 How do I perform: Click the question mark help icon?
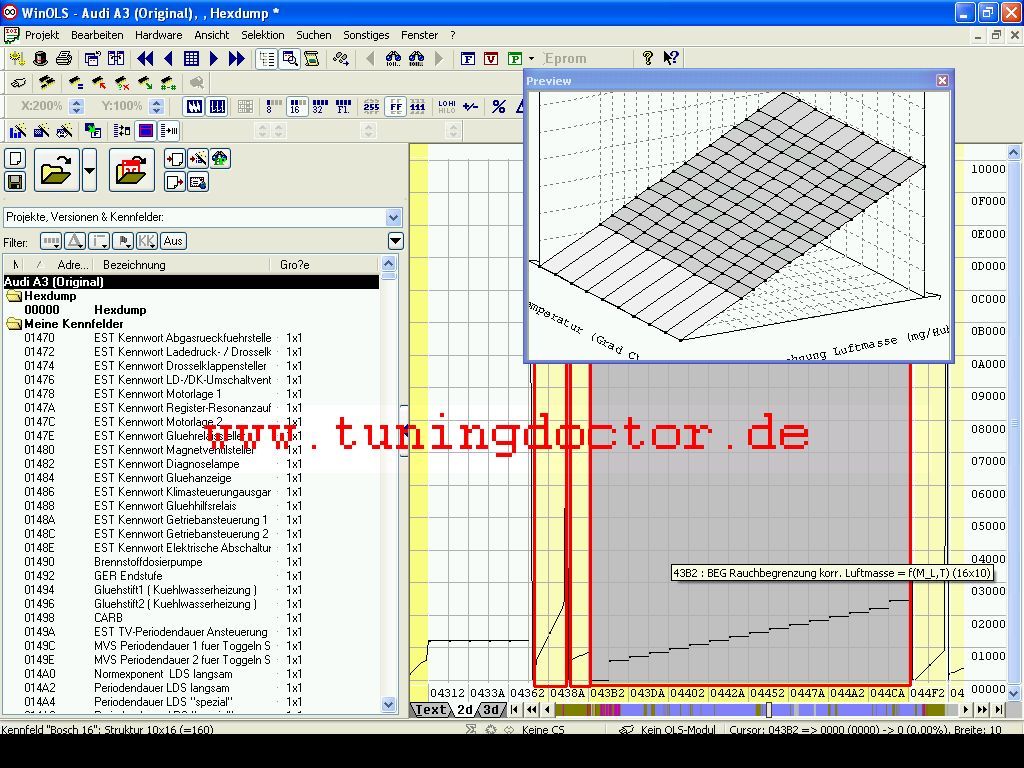tap(647, 58)
